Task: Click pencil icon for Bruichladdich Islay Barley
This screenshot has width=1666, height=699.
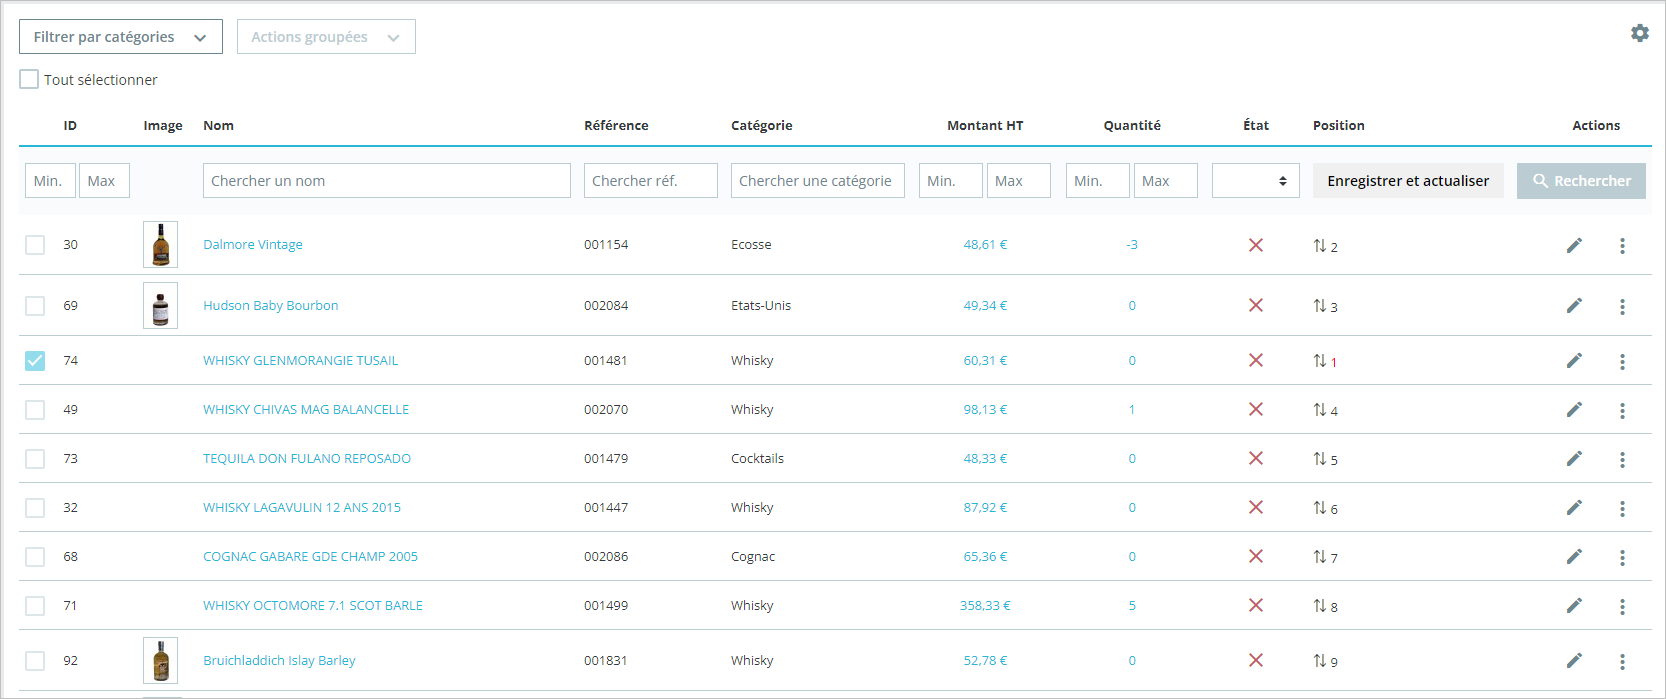Action: pos(1574,660)
